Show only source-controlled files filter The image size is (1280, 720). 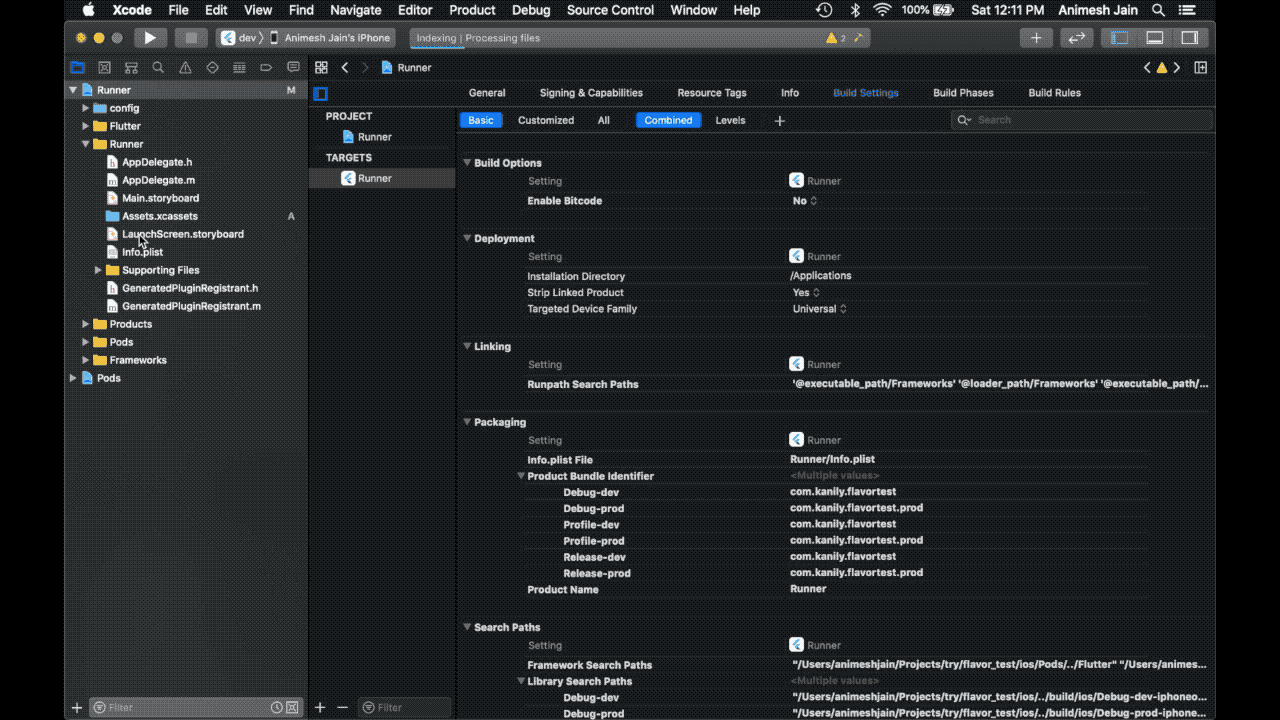[x=292, y=708]
